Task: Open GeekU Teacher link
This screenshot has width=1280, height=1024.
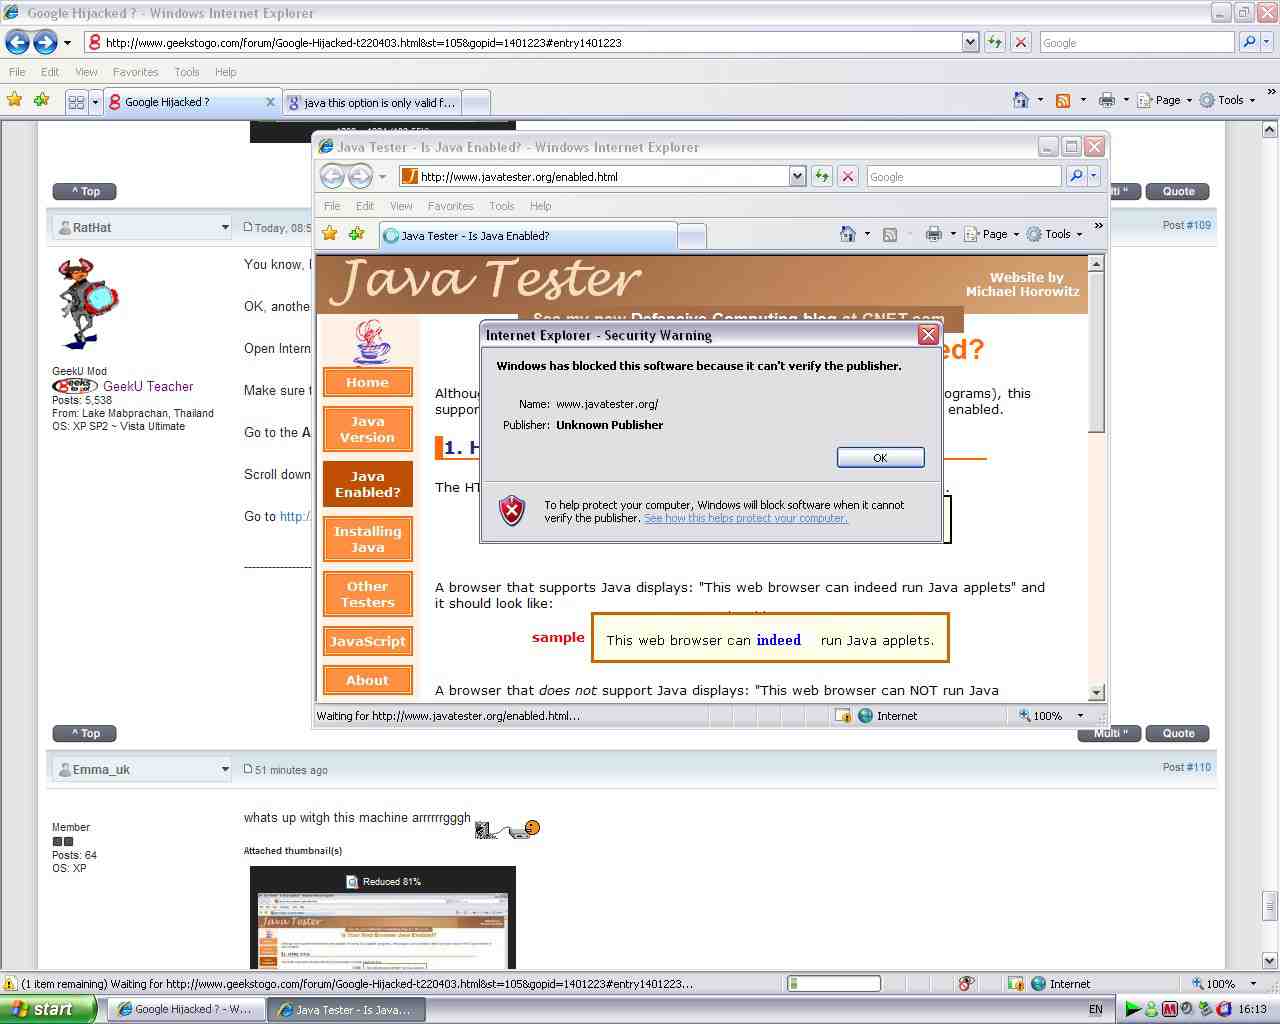Action: (x=148, y=386)
